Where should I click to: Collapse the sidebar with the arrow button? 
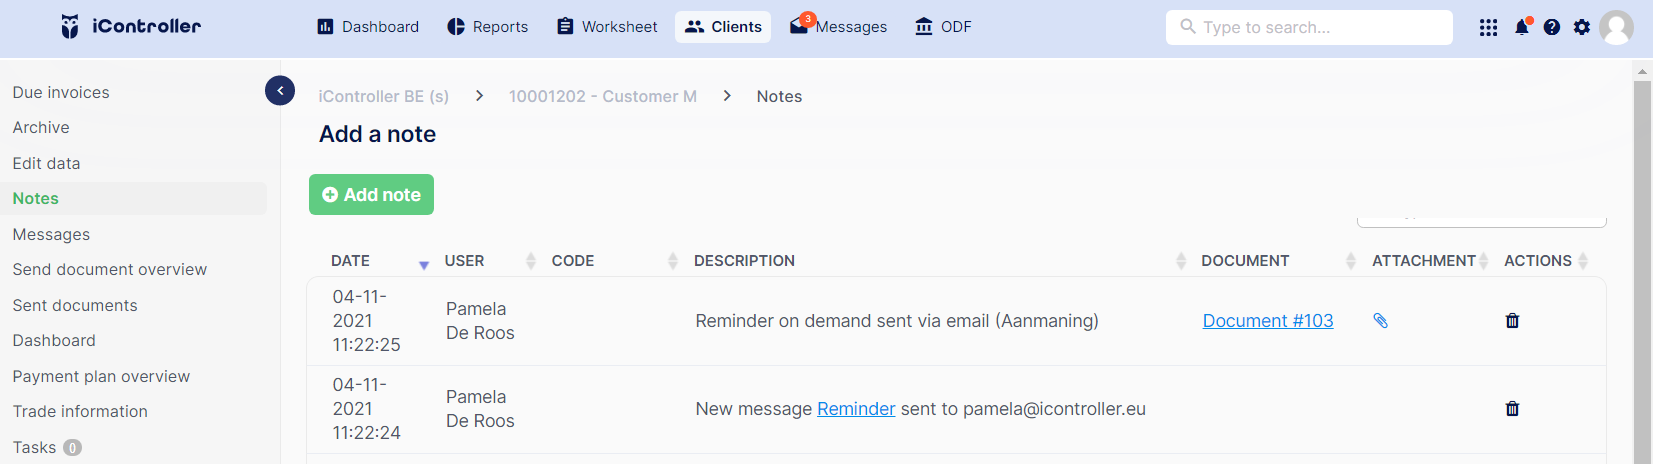[280, 91]
